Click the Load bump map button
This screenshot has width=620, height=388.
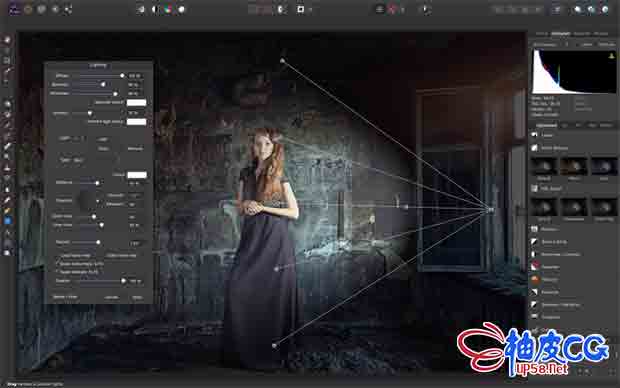[76, 256]
